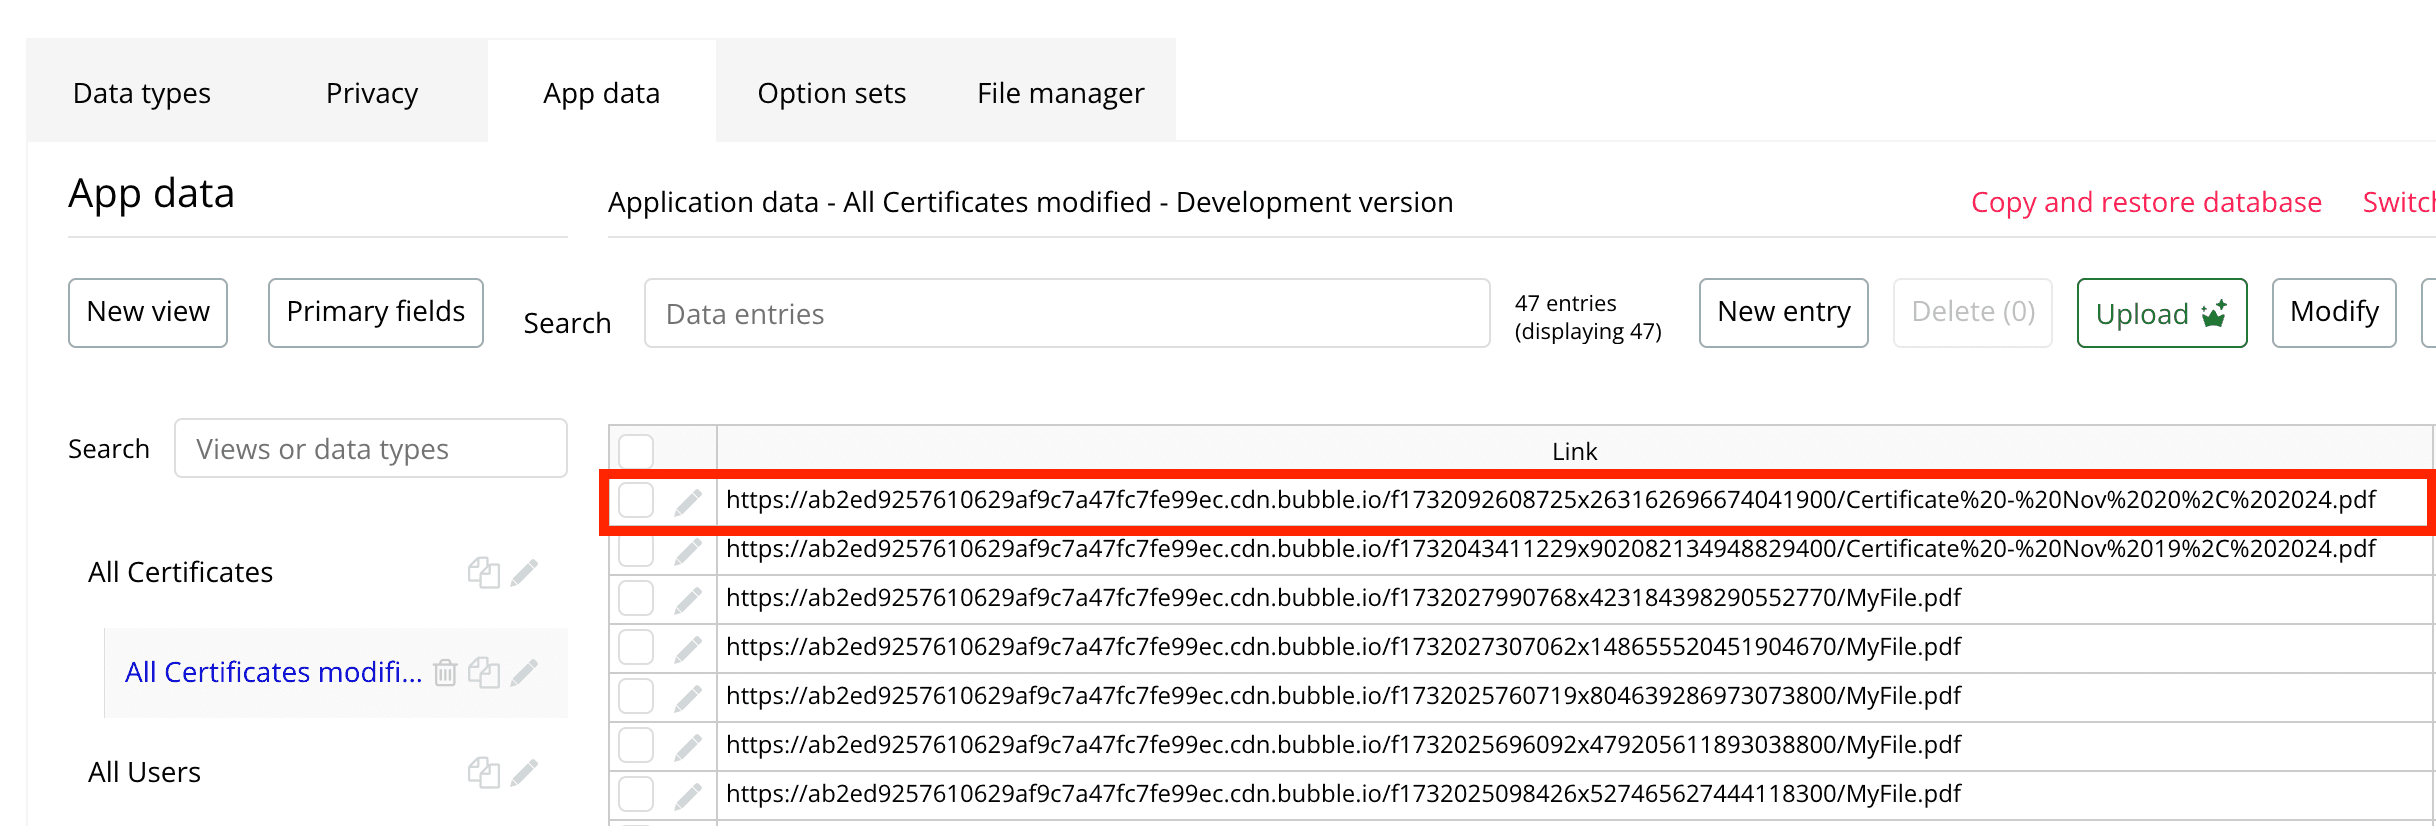Click copy icon beside All Users
Screen dimensions: 2436x826
484,772
